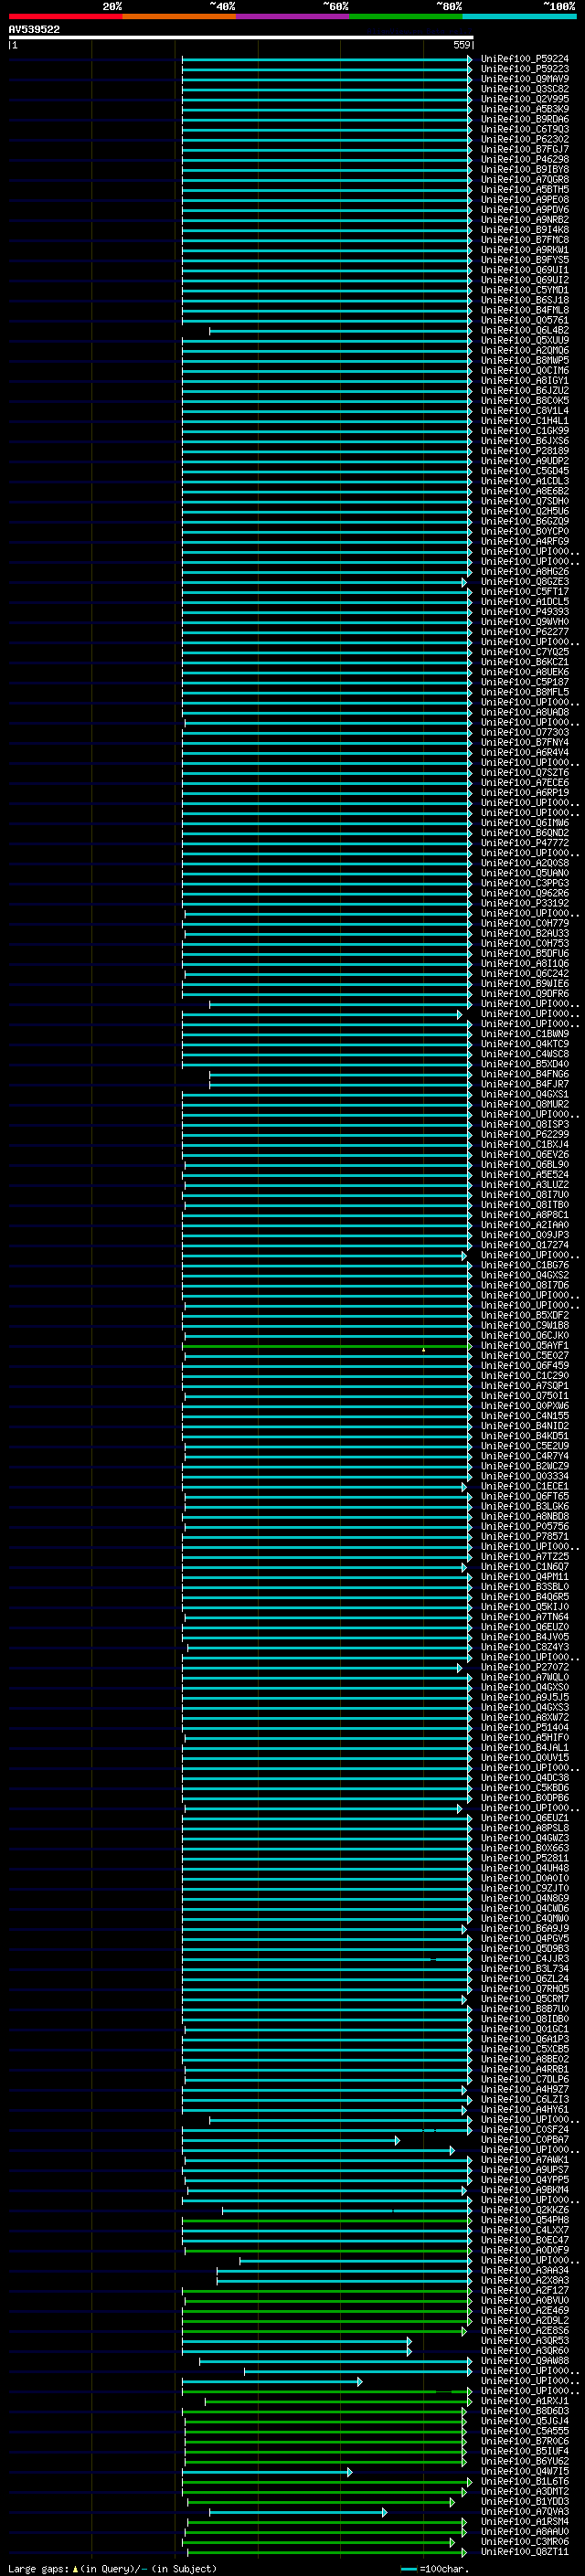Click the alignment bar for UniRef100_Q6L4B2
The image size is (585, 2576).
(x=340, y=330)
